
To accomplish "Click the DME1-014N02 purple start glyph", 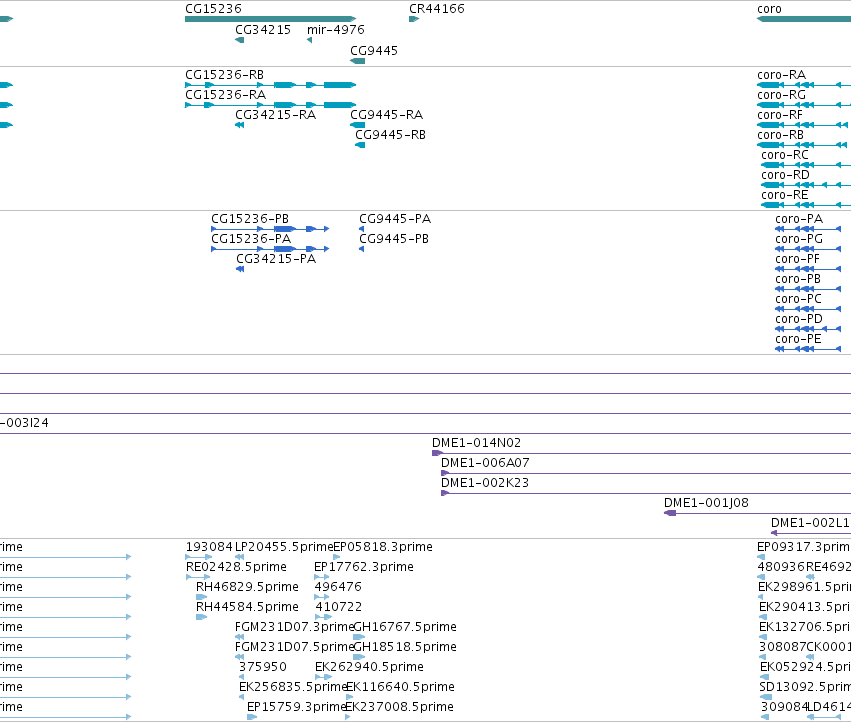I will (437, 453).
